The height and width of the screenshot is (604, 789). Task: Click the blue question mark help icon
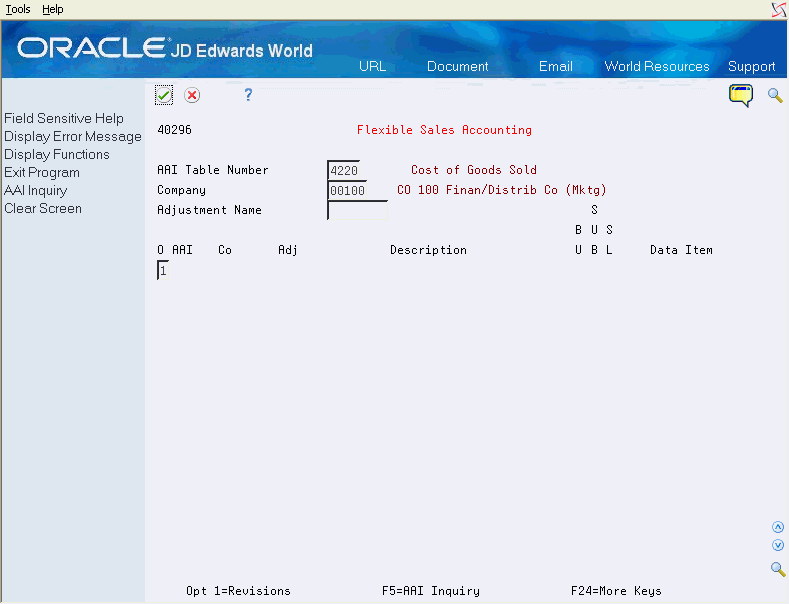248,95
